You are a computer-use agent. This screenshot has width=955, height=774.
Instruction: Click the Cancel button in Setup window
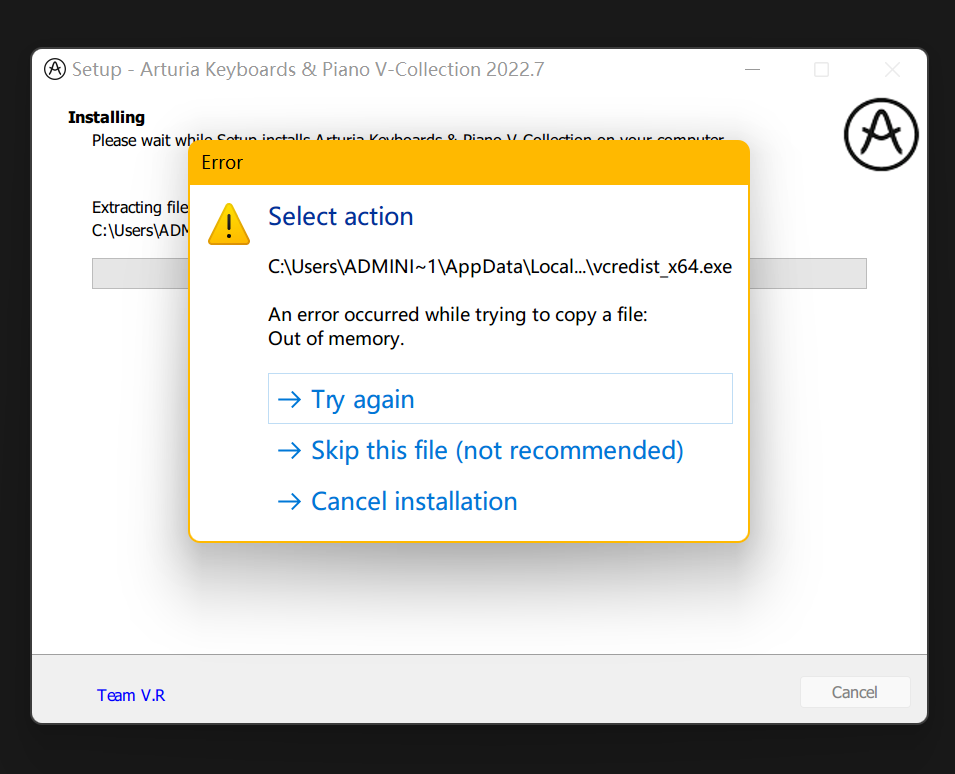[855, 692]
